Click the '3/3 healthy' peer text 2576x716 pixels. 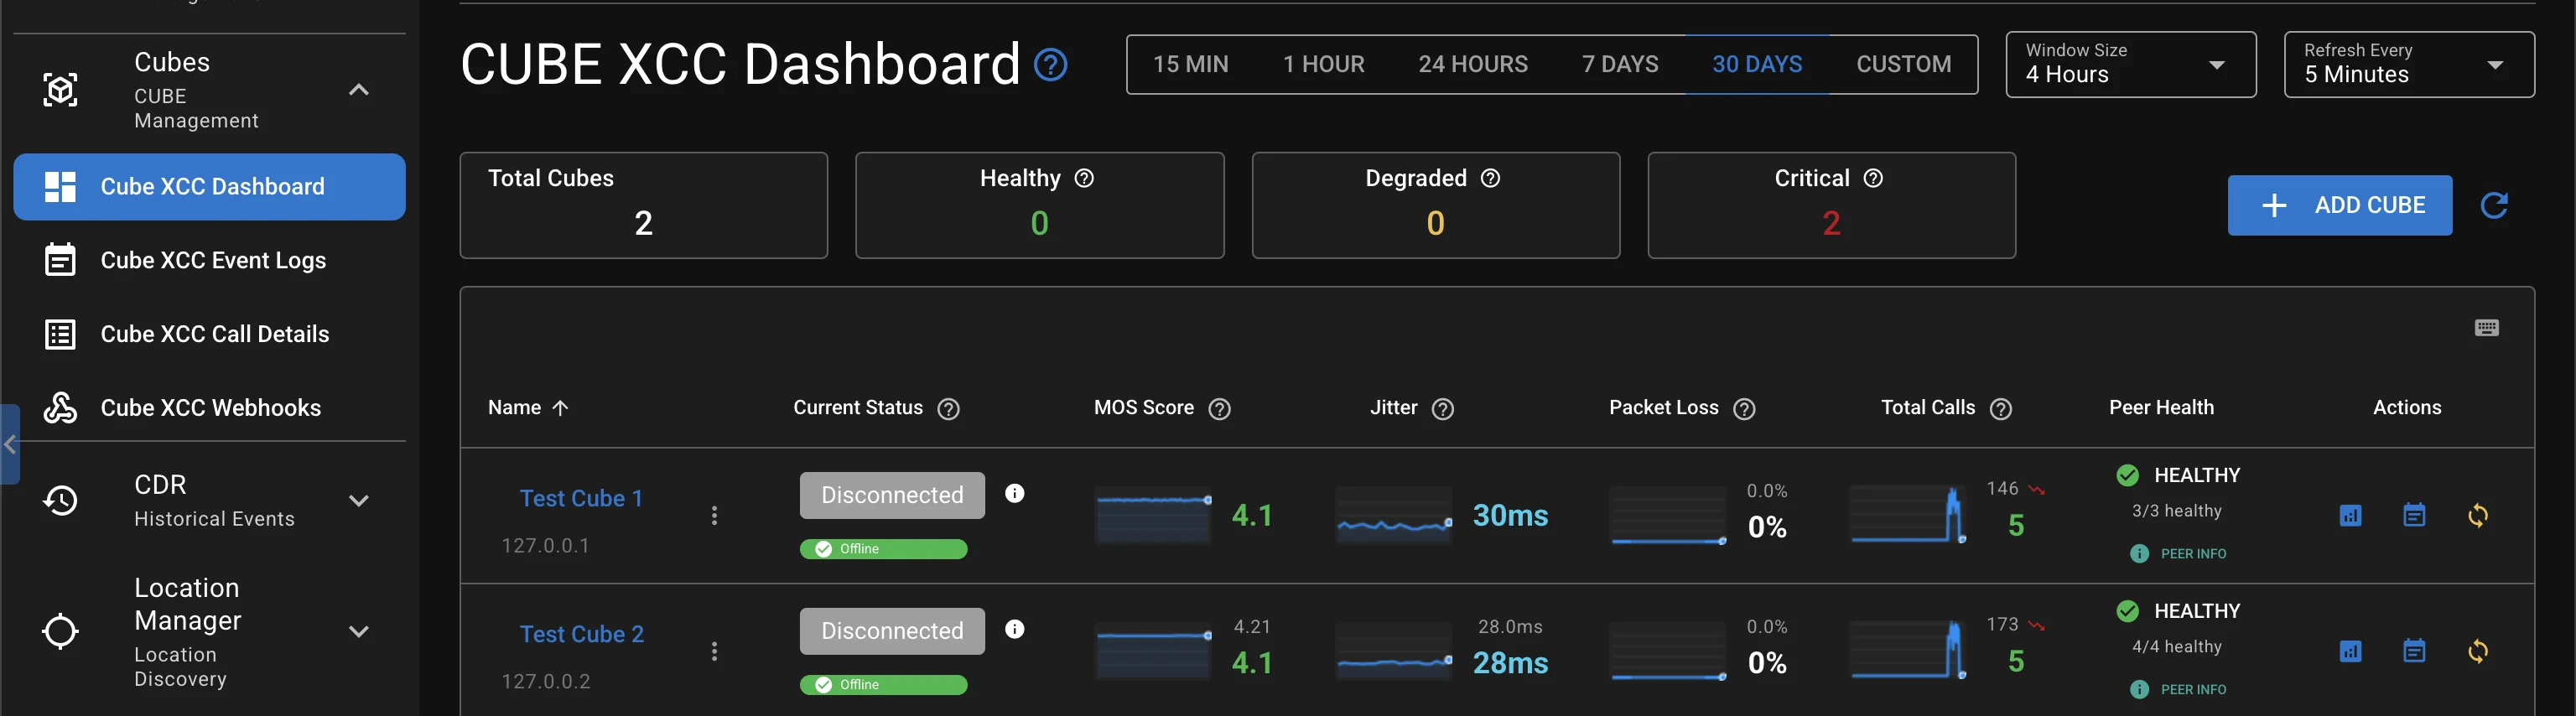click(2176, 511)
